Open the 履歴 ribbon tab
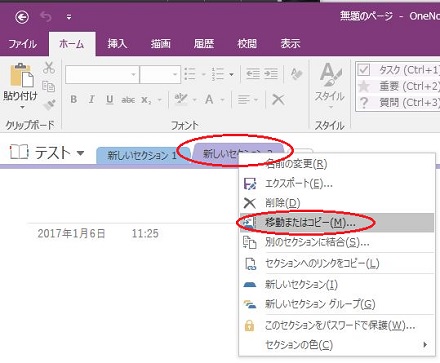The height and width of the screenshot is (363, 440). [204, 43]
